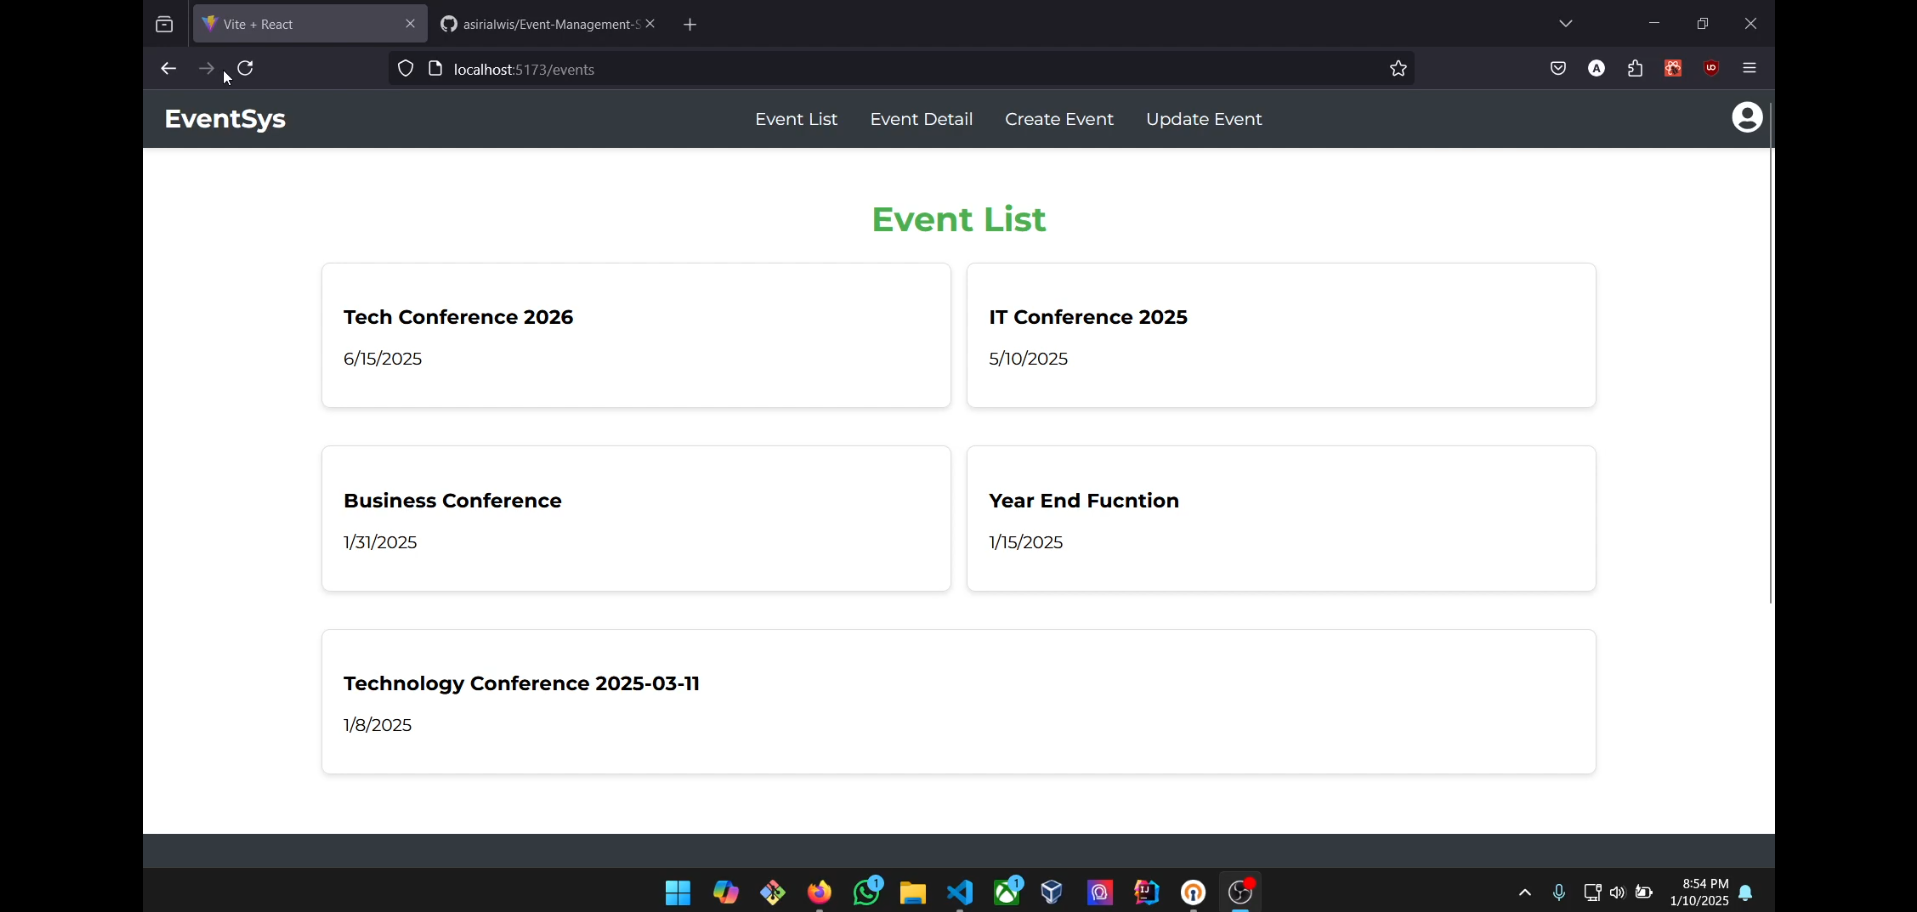
Task: Open the volume speaker icon in the tray
Action: click(1617, 893)
